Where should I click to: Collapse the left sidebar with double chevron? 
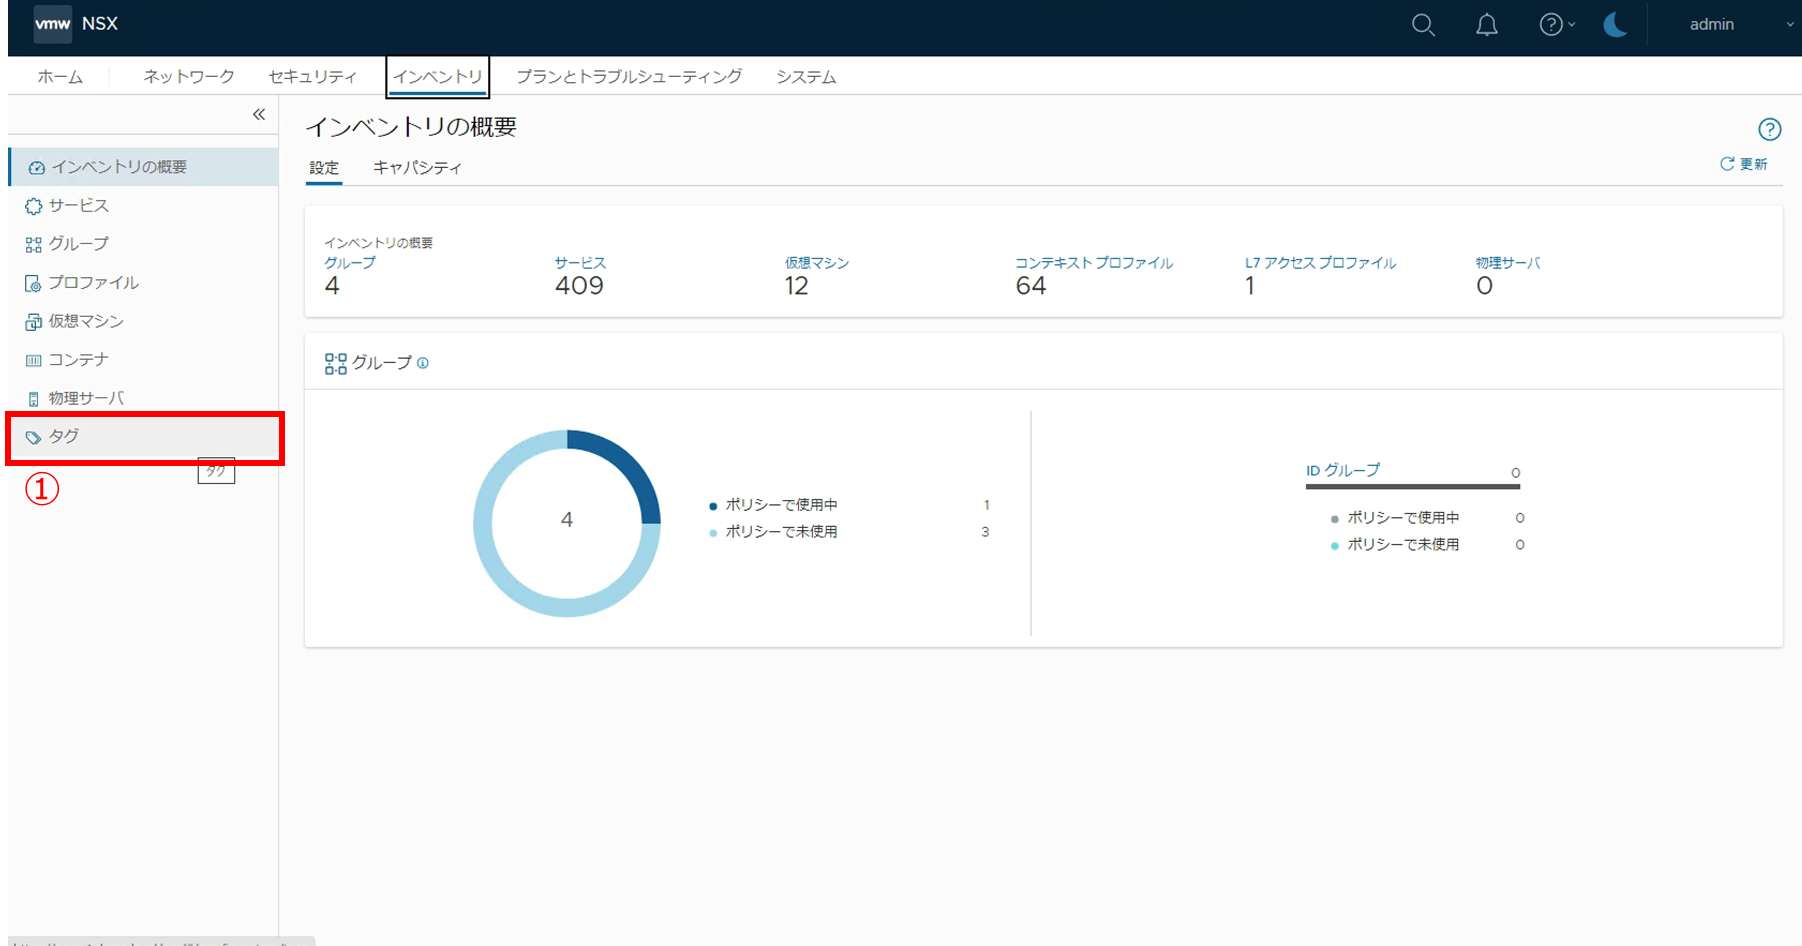(259, 115)
